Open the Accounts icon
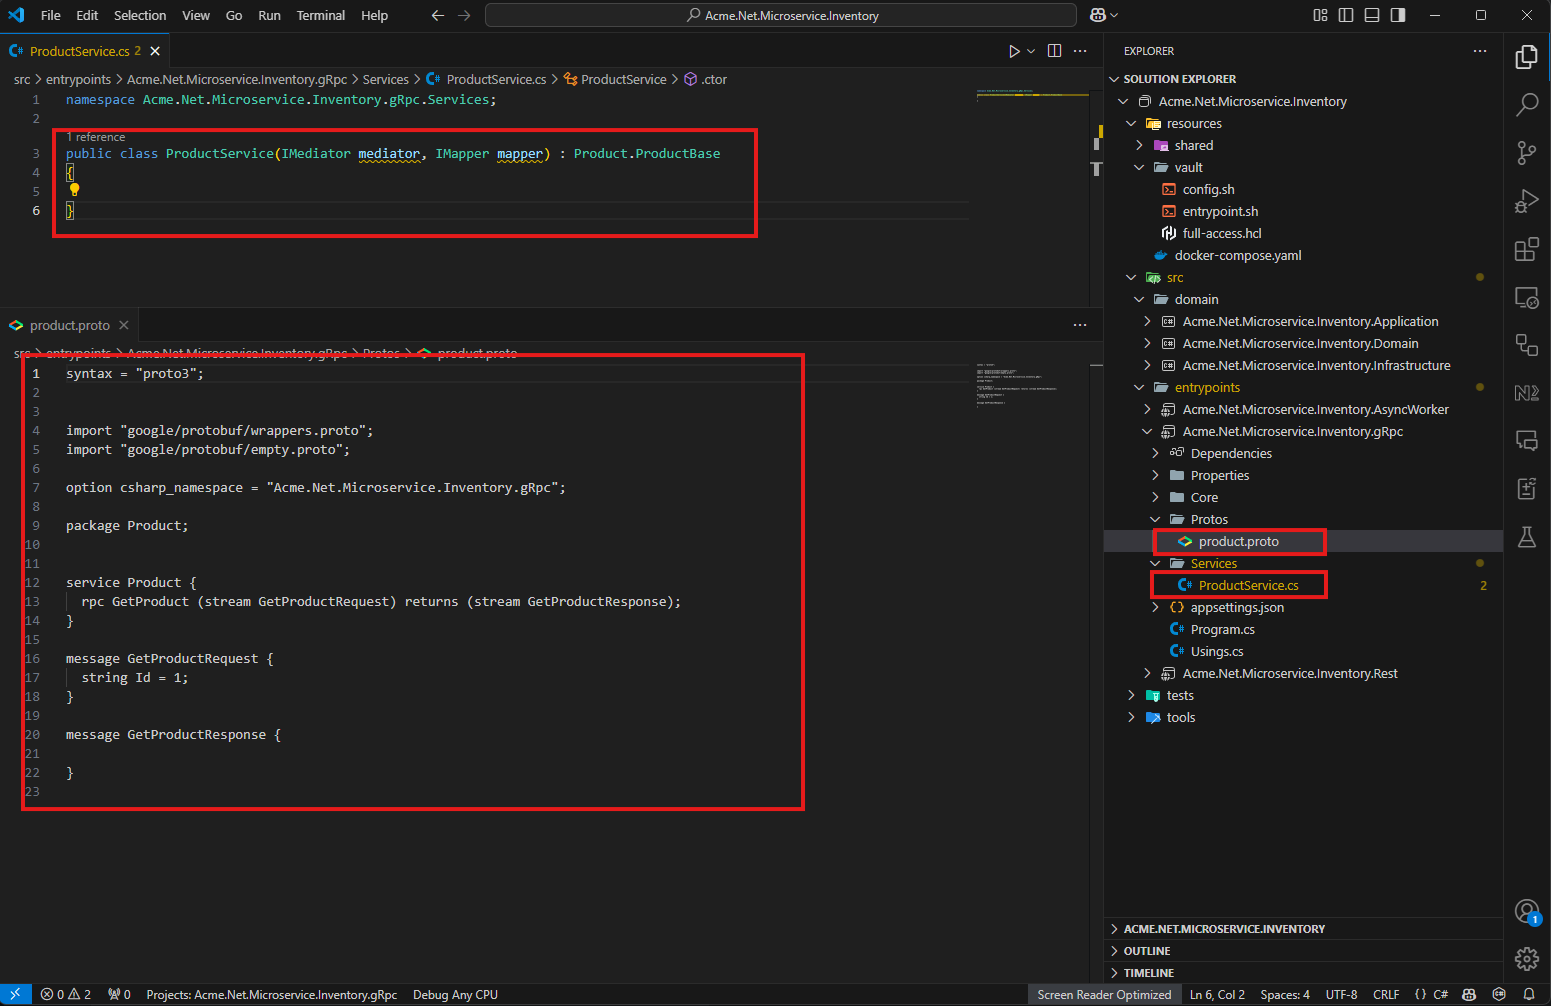Image resolution: width=1551 pixels, height=1006 pixels. 1527,911
